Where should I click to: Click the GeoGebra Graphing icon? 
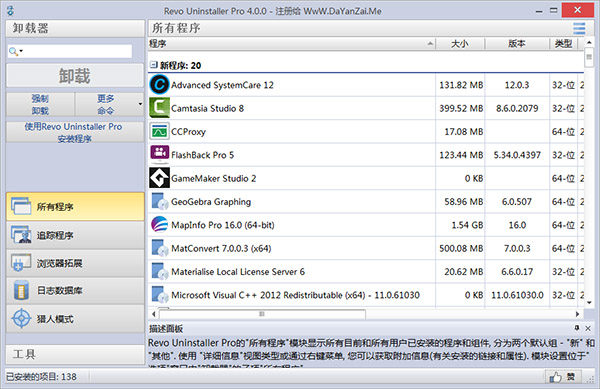pyautogui.click(x=160, y=202)
